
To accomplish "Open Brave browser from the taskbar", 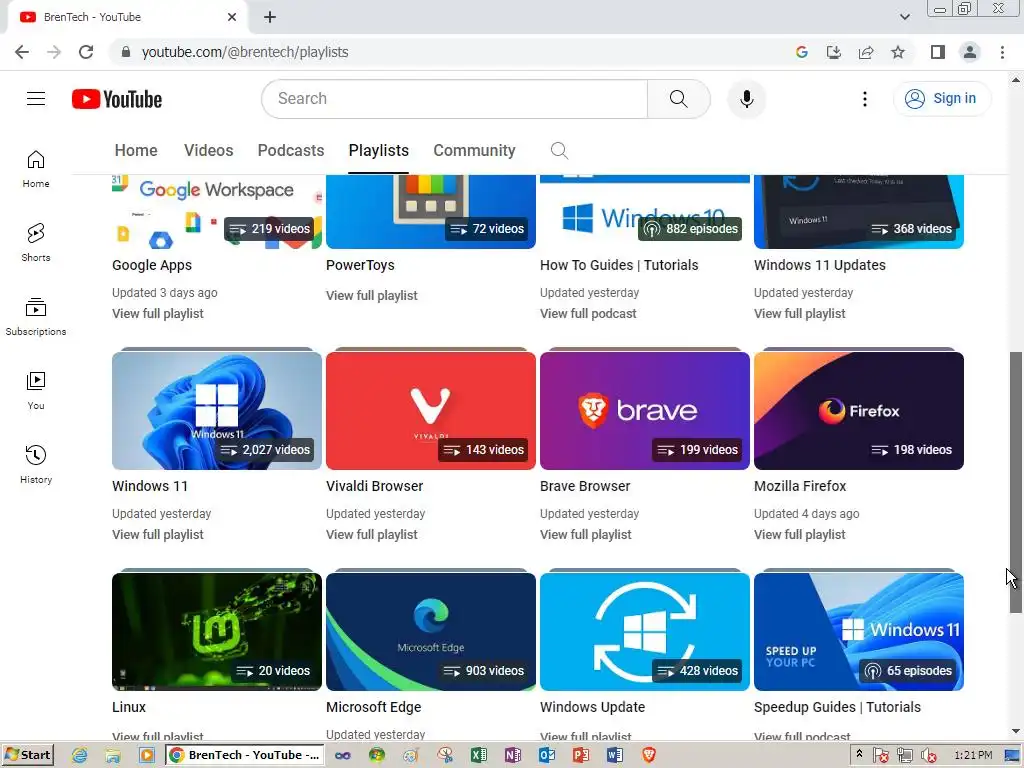I will click(x=648, y=755).
